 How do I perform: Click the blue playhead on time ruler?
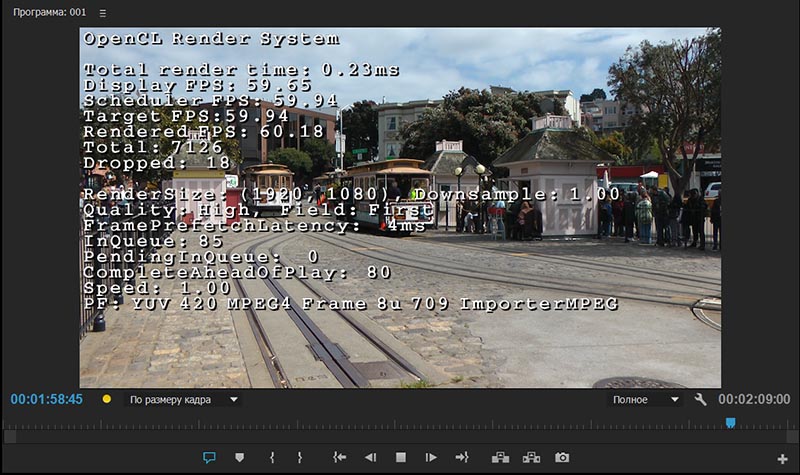(x=731, y=423)
